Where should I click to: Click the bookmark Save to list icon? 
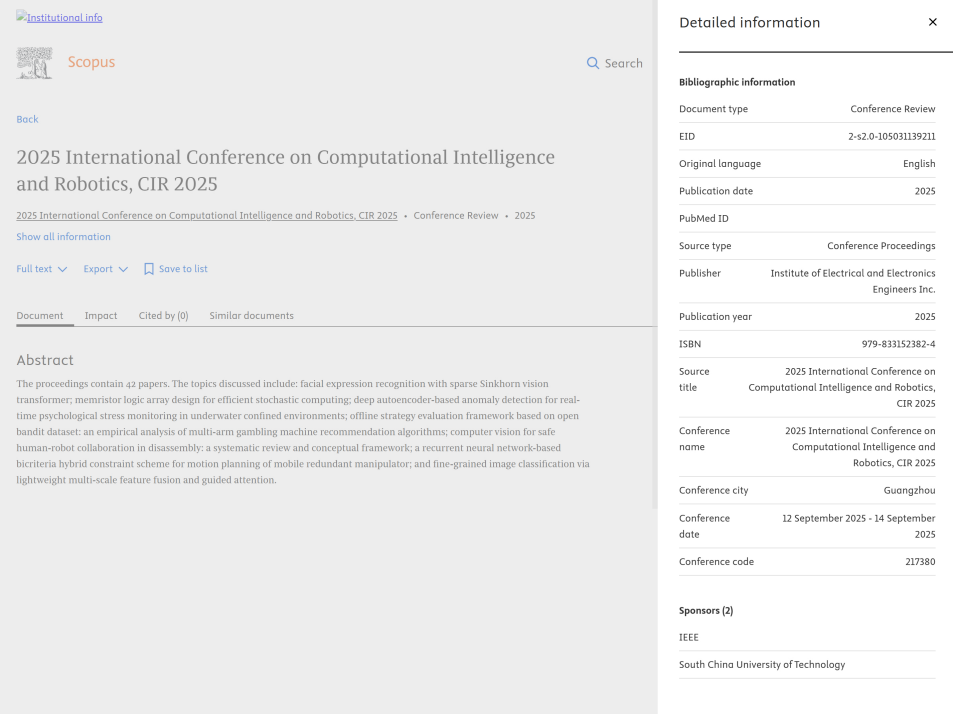coord(149,269)
